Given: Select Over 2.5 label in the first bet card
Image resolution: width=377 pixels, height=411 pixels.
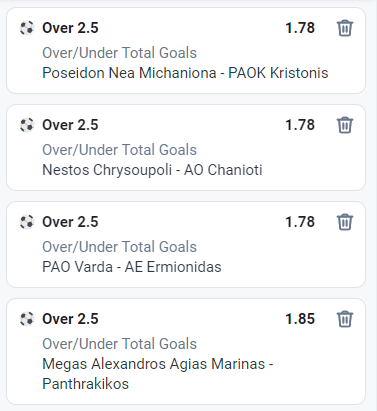Looking at the screenshot, I should tap(70, 28).
